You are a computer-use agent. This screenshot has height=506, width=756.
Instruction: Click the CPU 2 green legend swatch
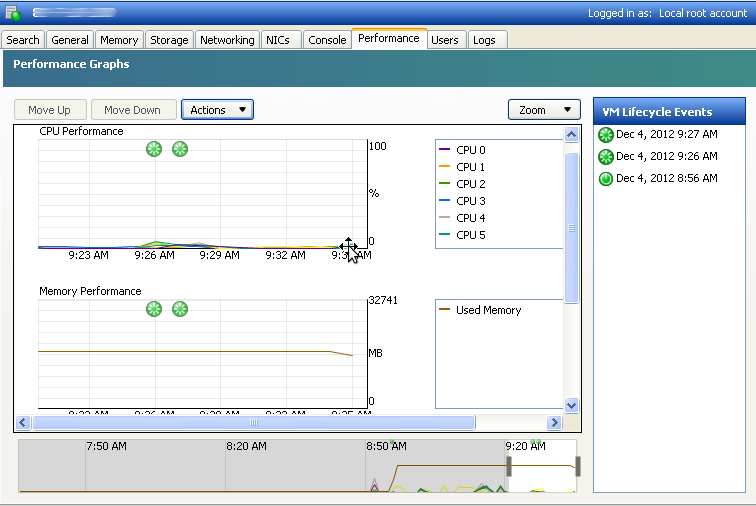coord(445,183)
